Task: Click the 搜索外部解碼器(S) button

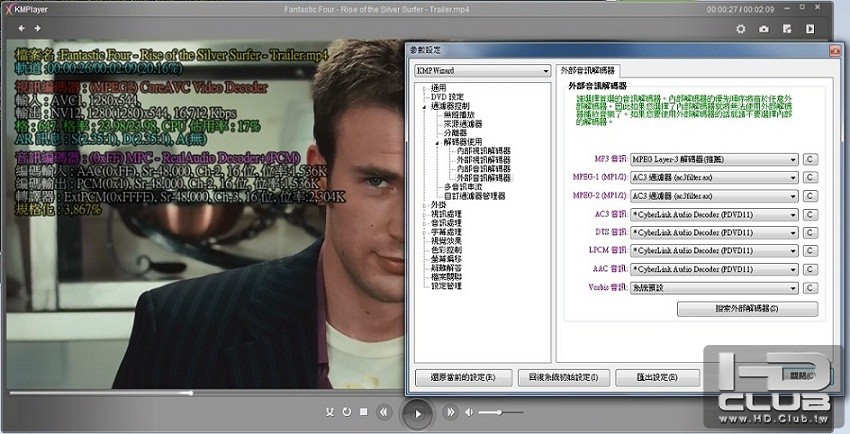Action: [747, 308]
